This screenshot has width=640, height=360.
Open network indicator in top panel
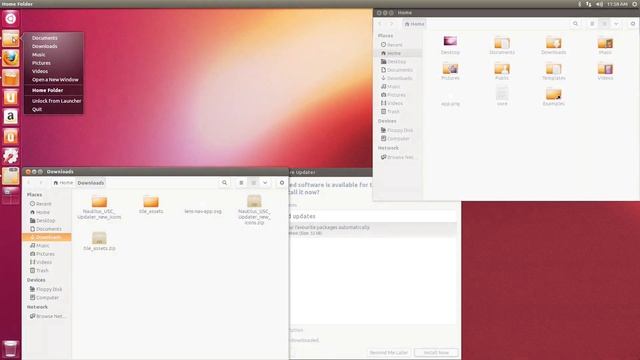click(589, 4)
